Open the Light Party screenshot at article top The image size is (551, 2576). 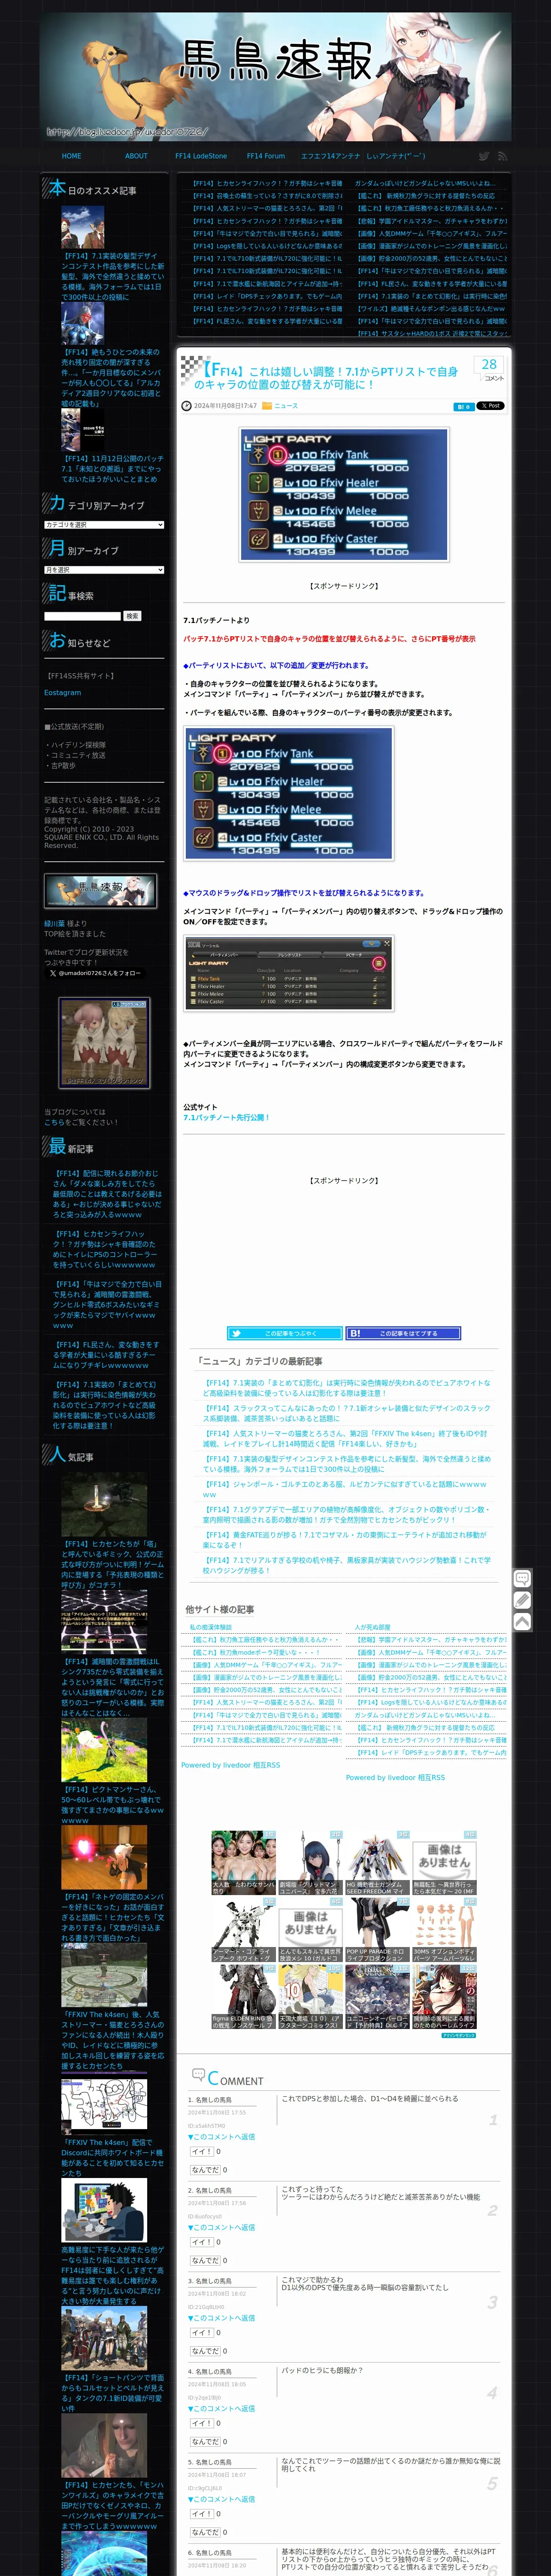(344, 494)
